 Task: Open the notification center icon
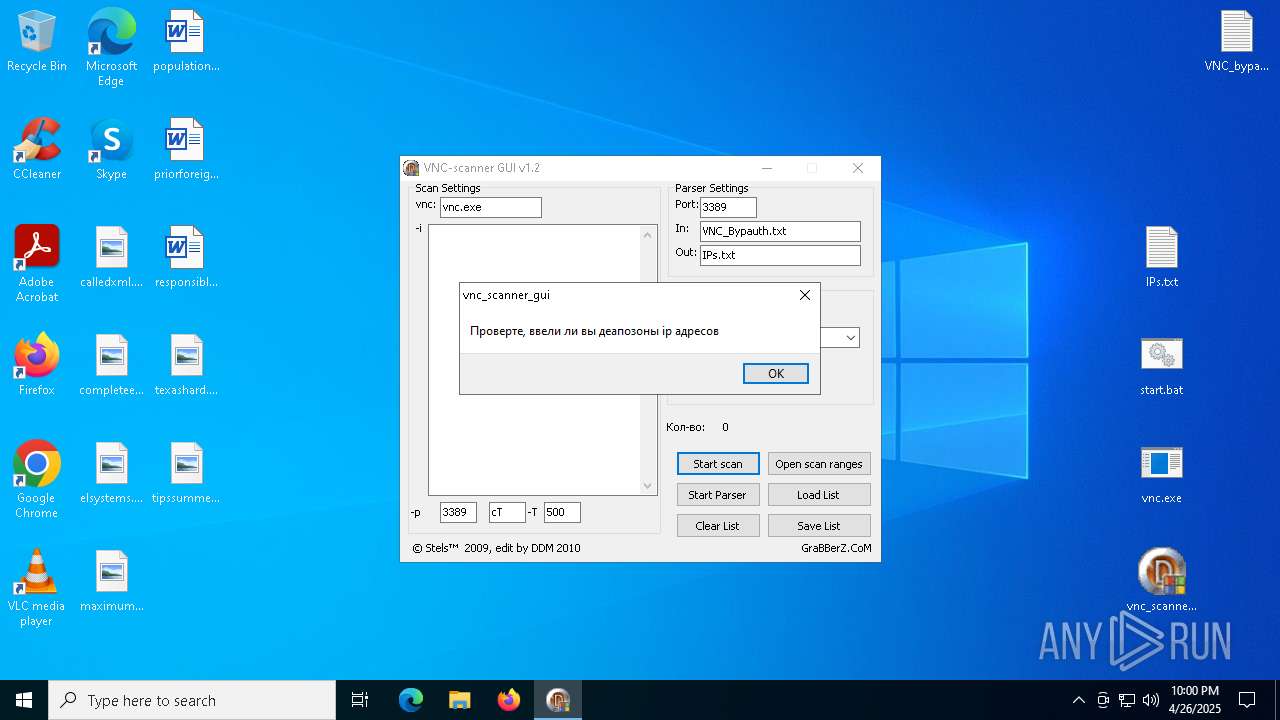pyautogui.click(x=1247, y=700)
